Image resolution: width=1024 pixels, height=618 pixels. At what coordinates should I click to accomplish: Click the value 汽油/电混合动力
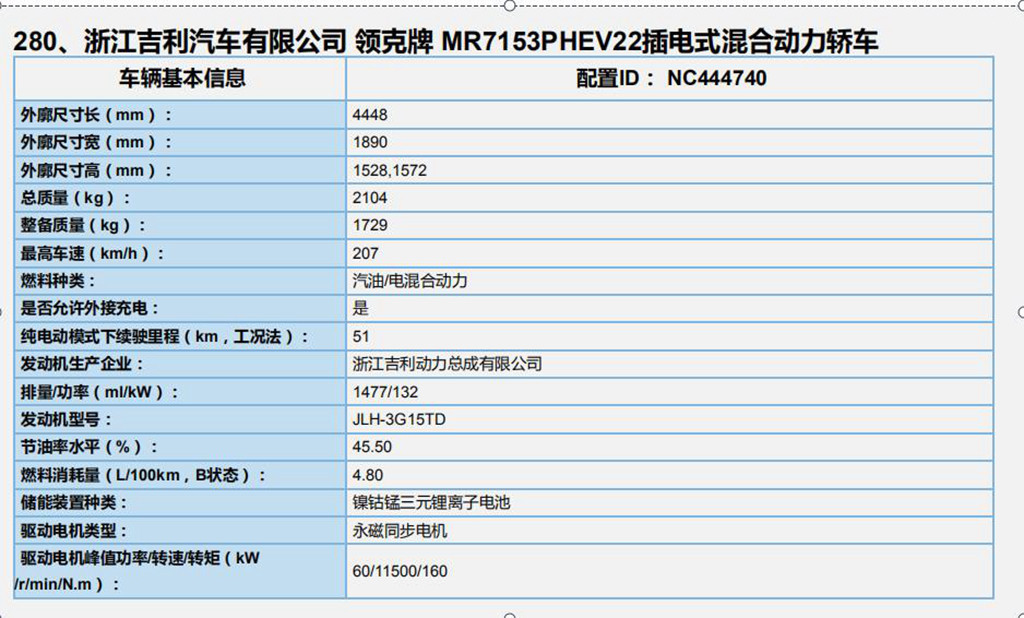pos(410,281)
